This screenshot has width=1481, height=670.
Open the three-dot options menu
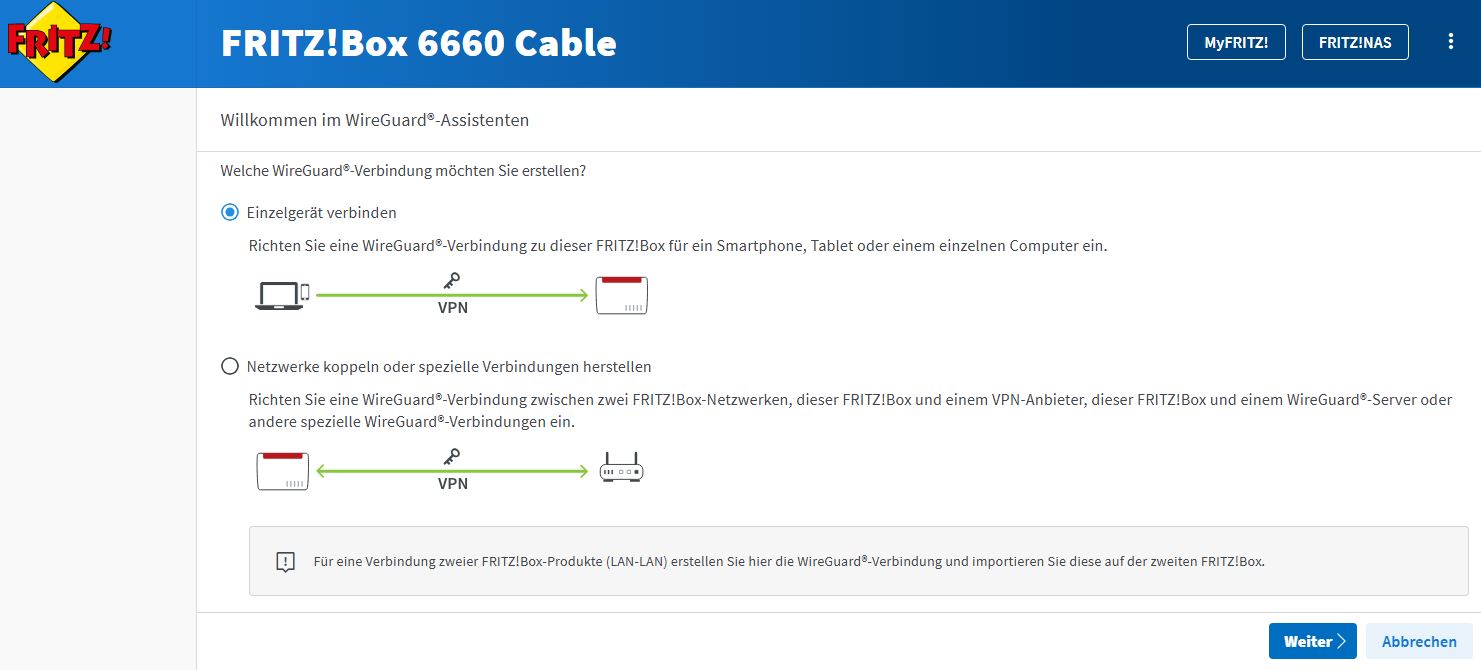(1451, 42)
